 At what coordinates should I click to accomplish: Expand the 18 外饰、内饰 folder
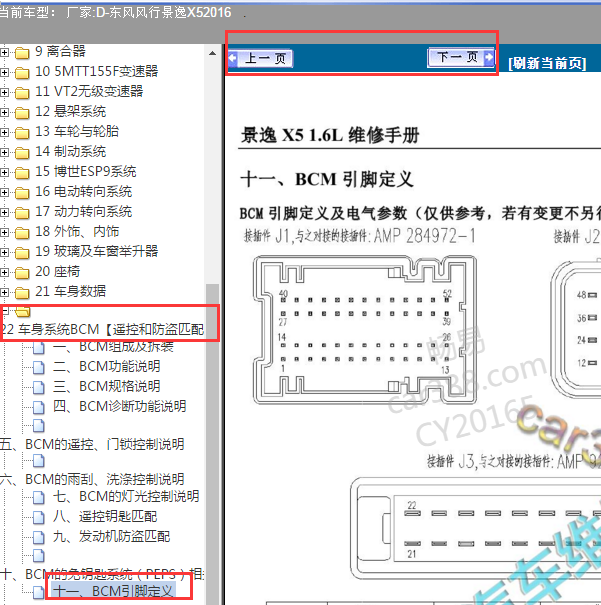tap(4, 232)
